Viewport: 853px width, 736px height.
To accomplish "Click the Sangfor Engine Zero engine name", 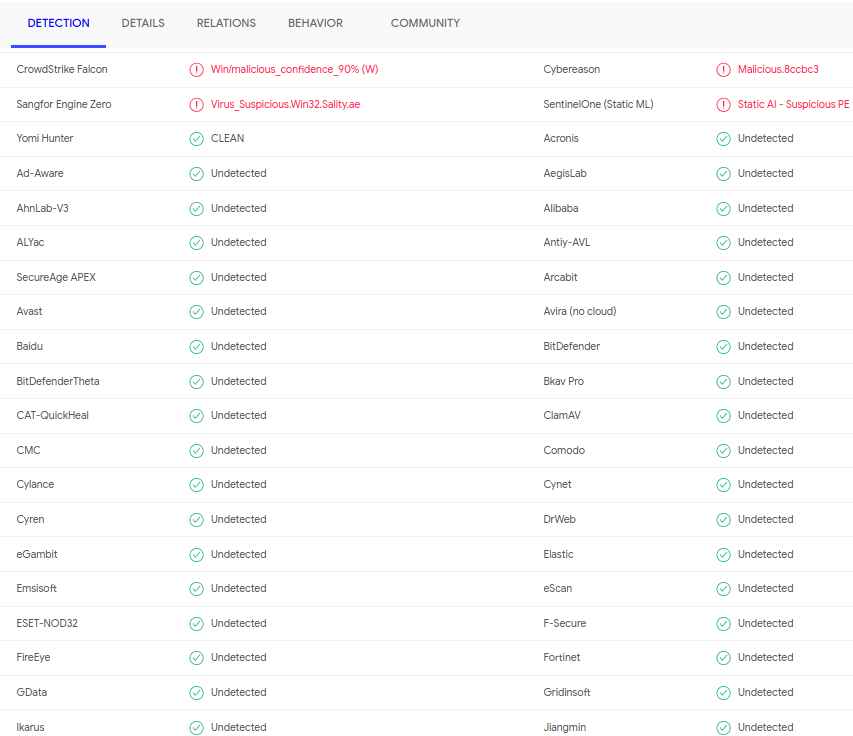I will [64, 104].
